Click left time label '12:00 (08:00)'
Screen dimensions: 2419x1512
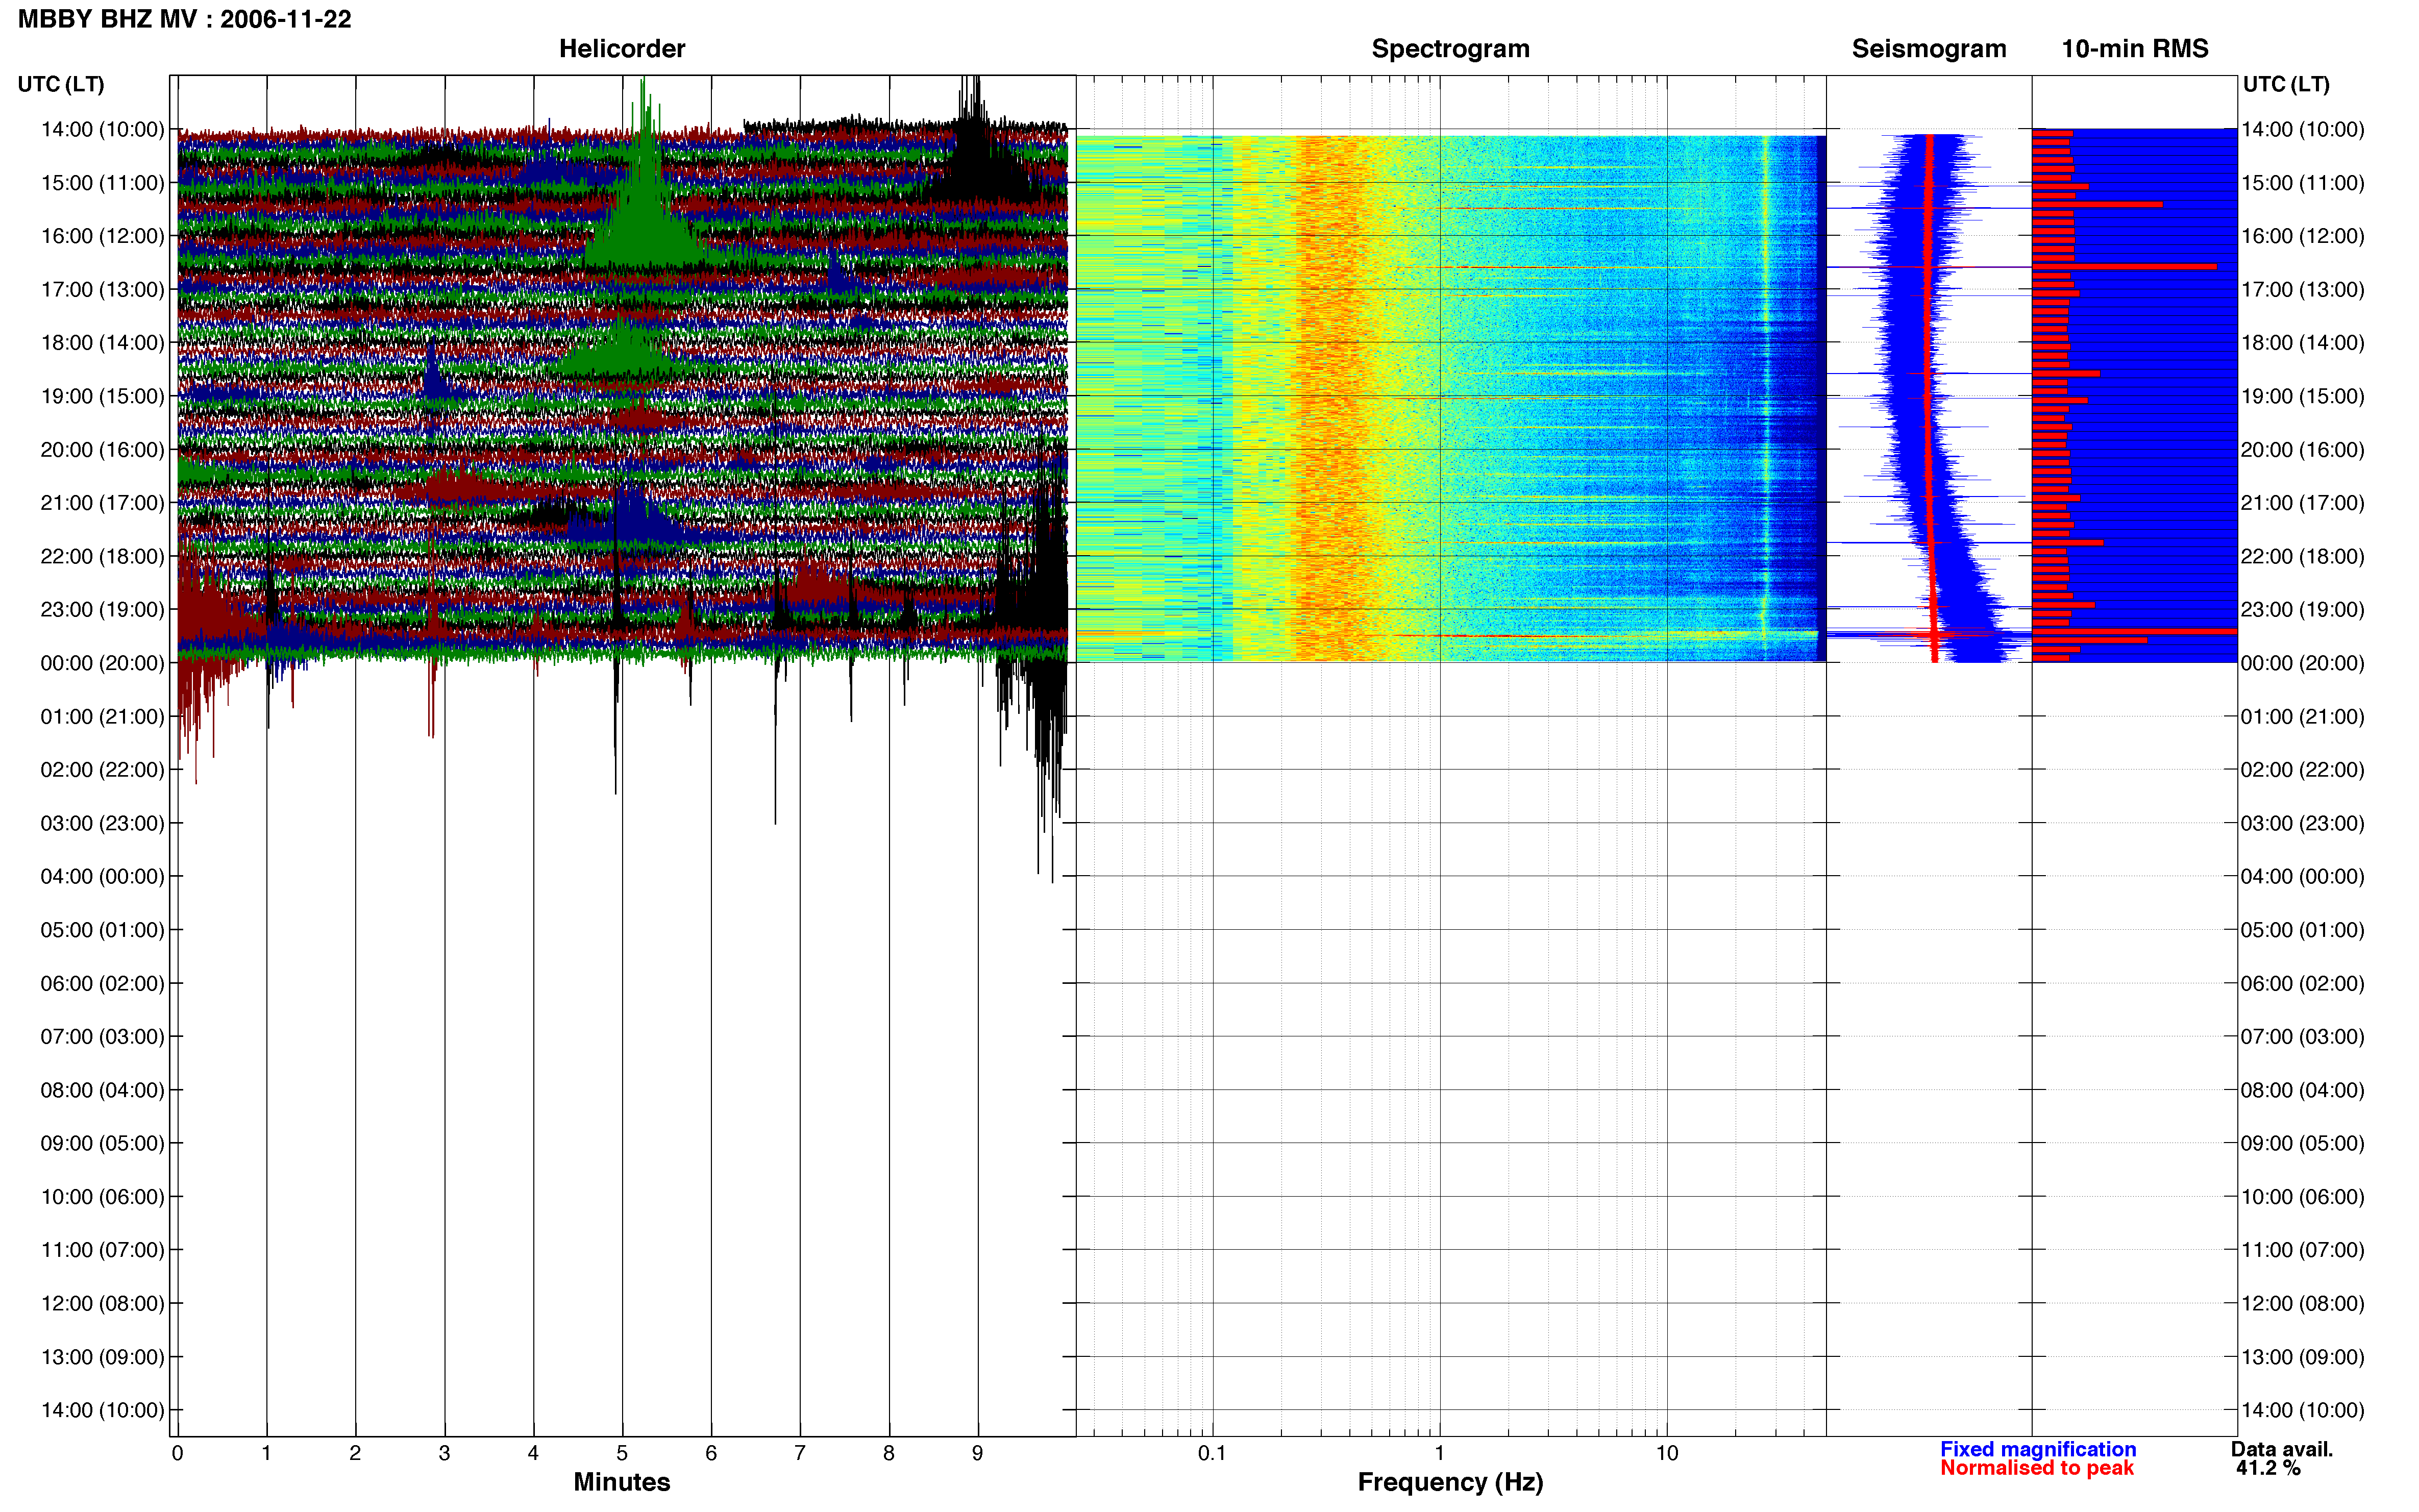(102, 1303)
